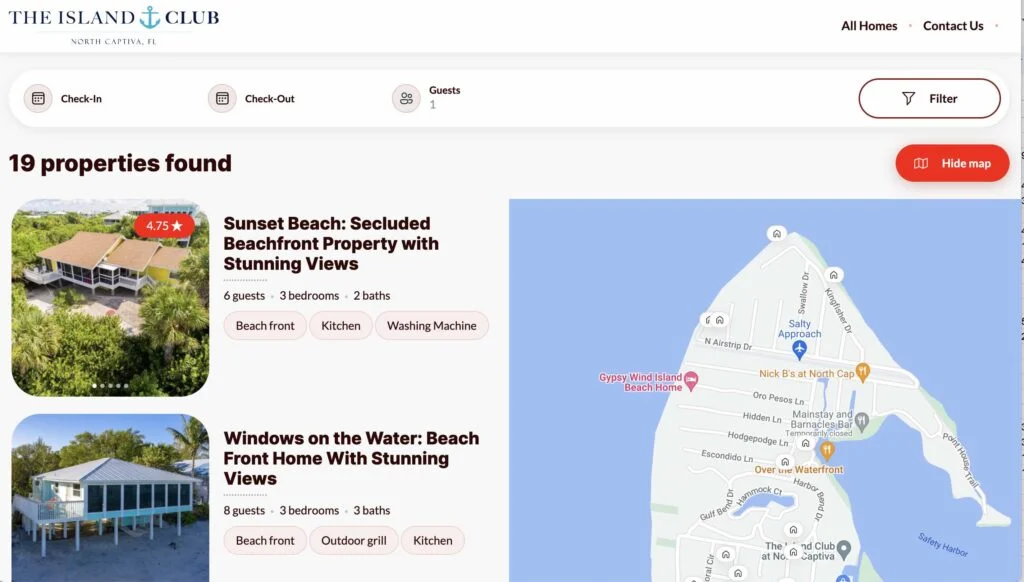1024x582 pixels.
Task: Open the Check-Out date picker
Action: click(x=269, y=99)
